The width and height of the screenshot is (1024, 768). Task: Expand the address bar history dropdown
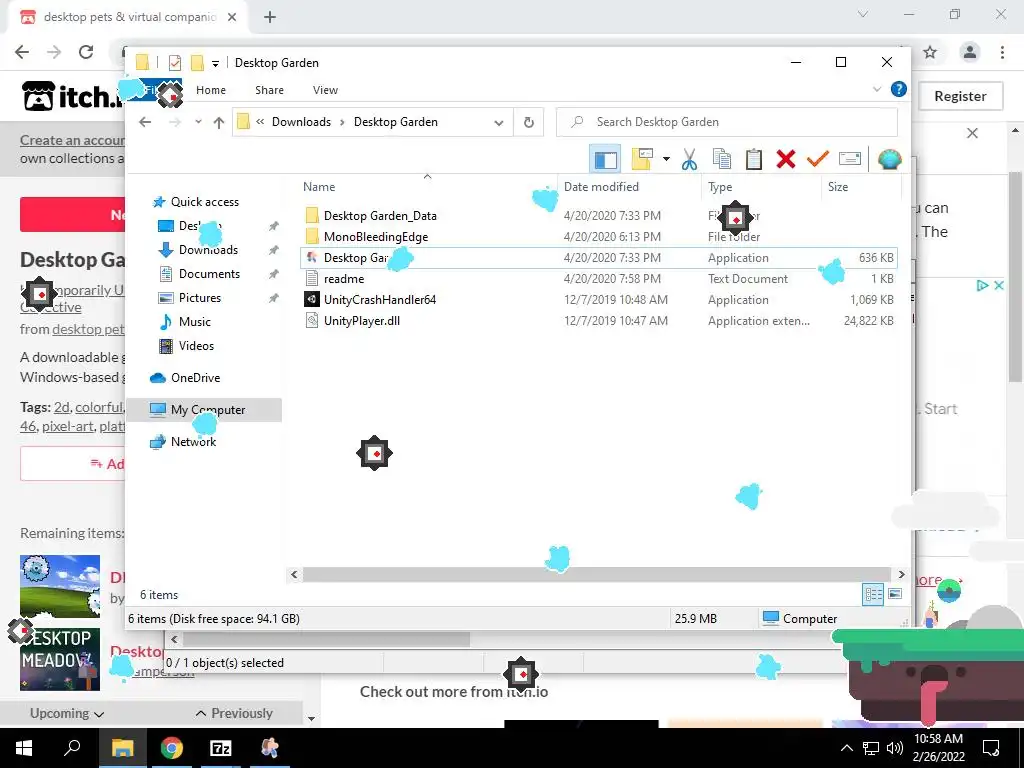499,122
